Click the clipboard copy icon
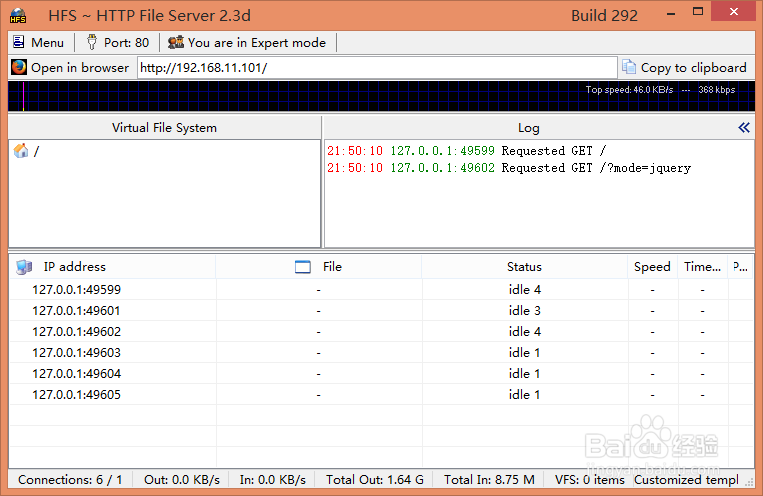The image size is (763, 496). point(629,67)
